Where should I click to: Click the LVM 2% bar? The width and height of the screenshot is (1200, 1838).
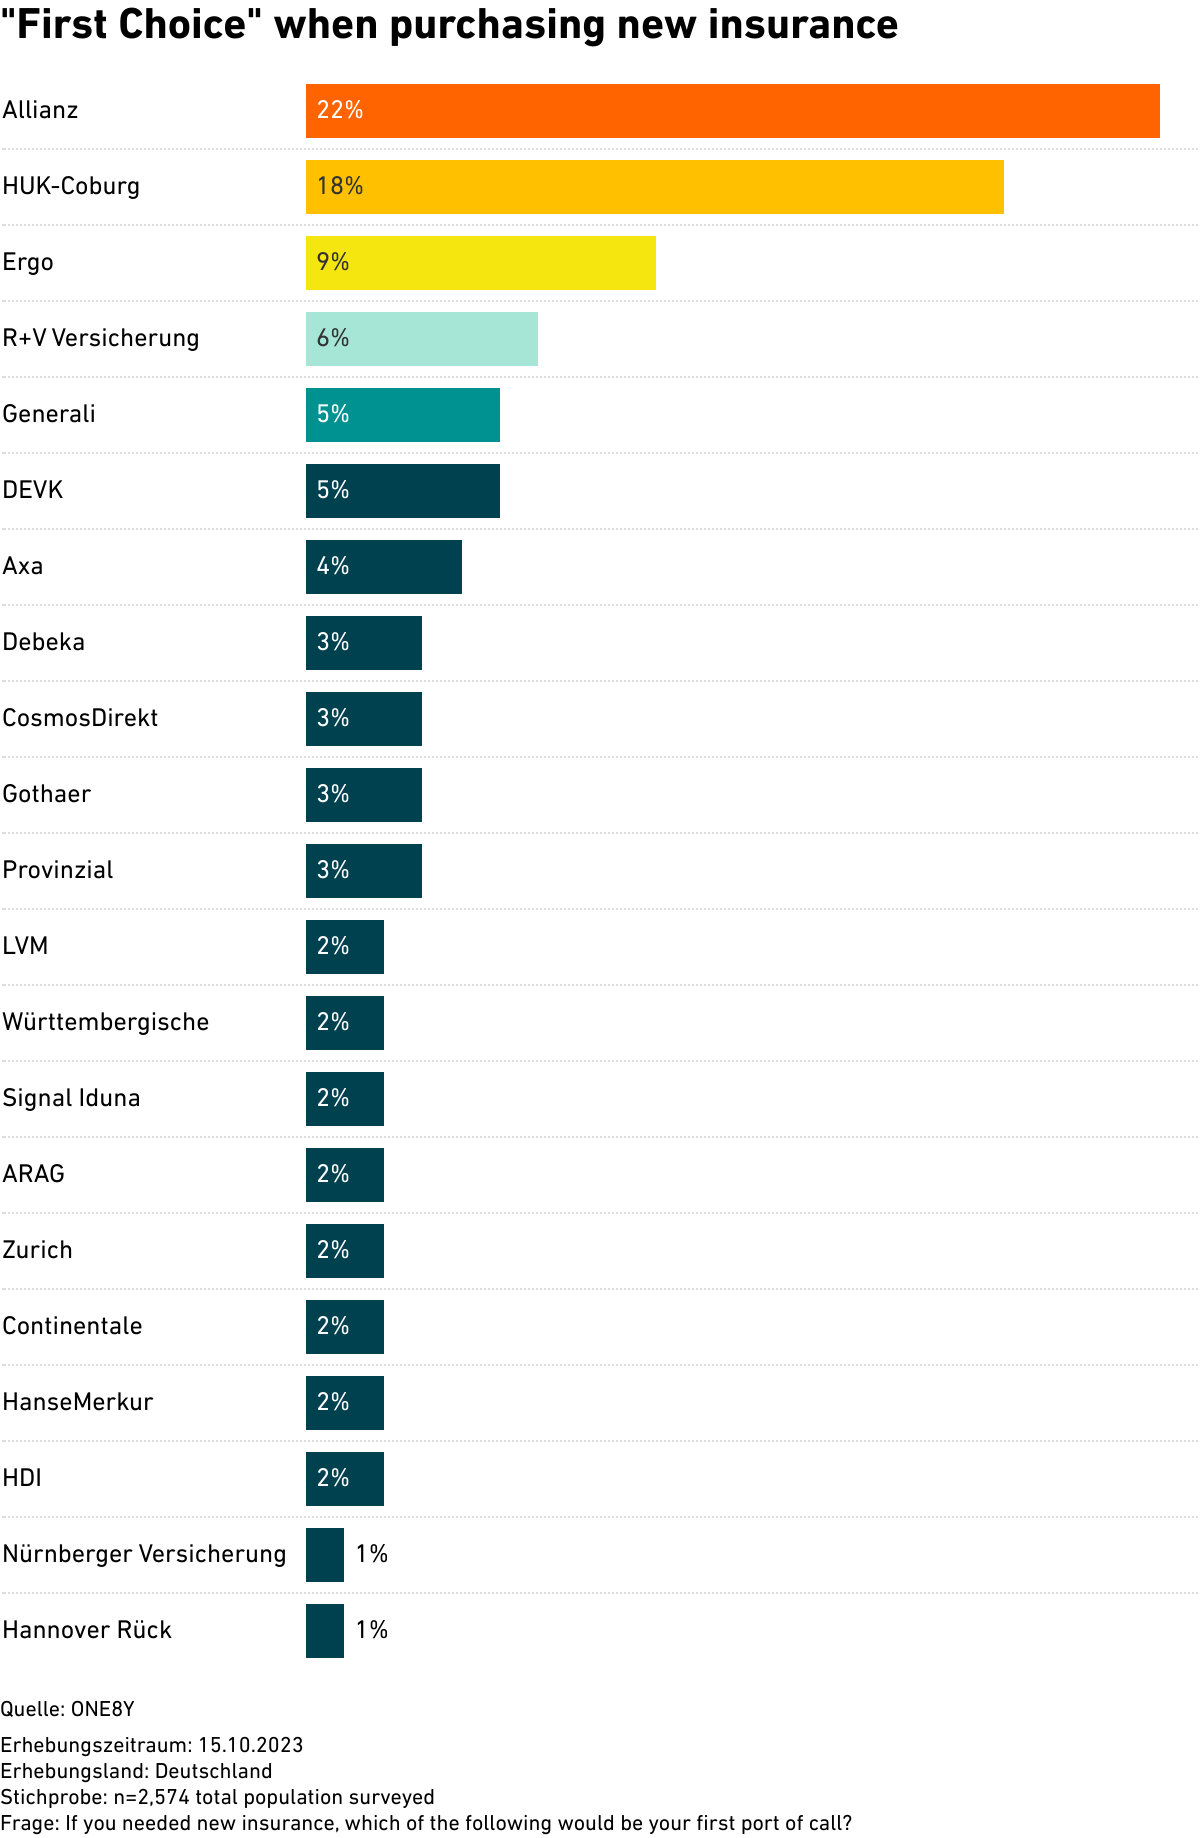pos(344,947)
